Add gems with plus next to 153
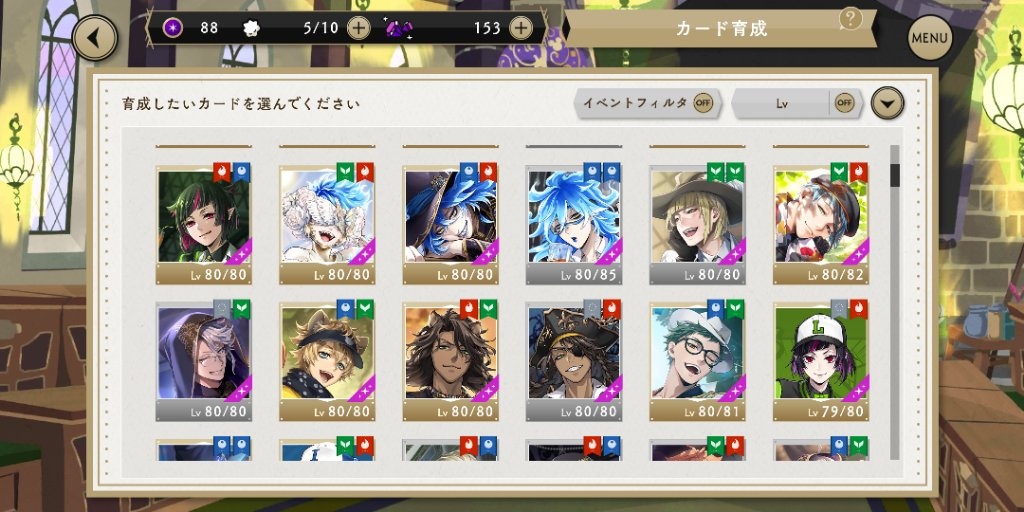 tap(520, 28)
